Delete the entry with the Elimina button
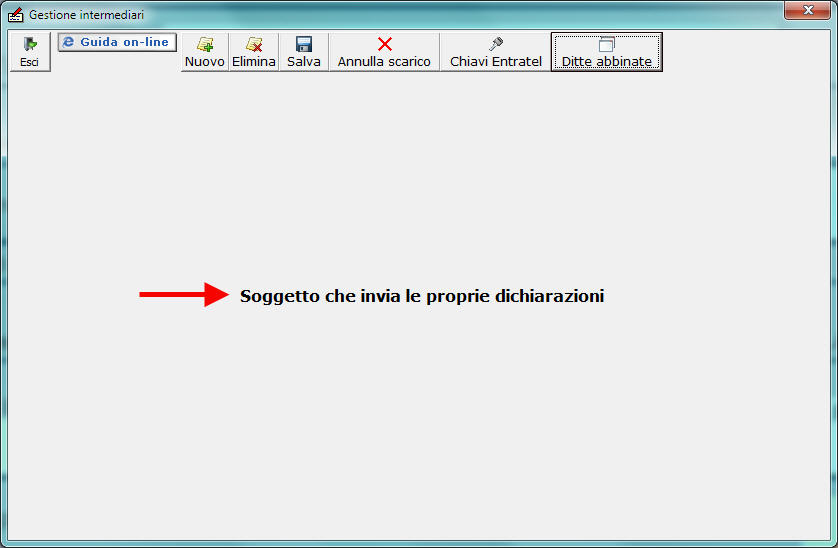Viewport: 838px width, 548px height. click(x=254, y=52)
